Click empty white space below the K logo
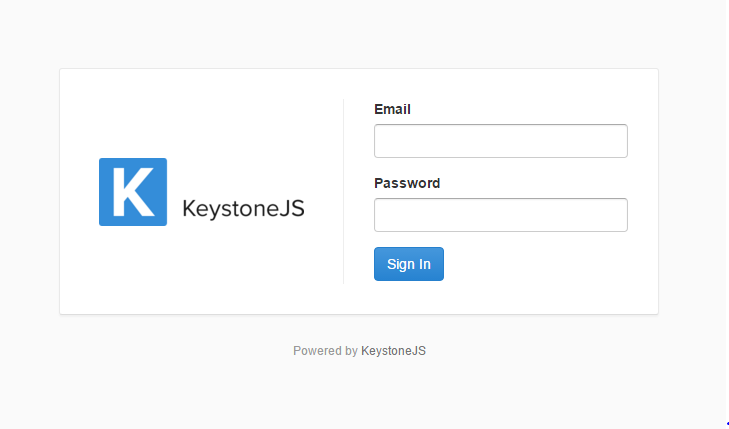This screenshot has width=729, height=429. [133, 270]
